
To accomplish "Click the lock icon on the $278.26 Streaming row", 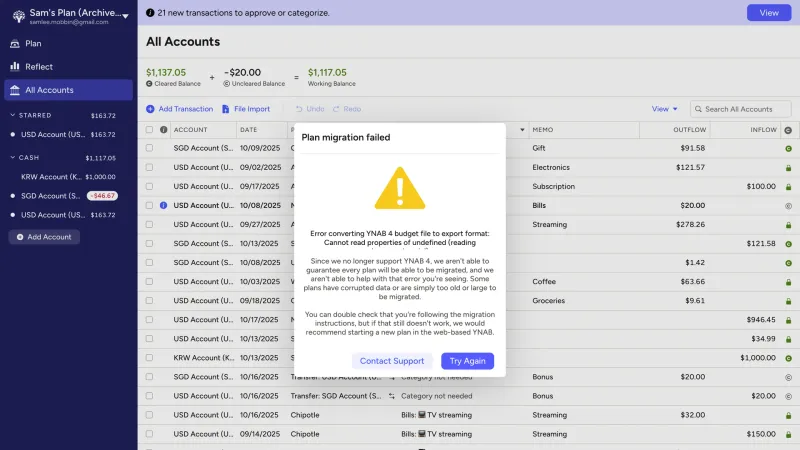I will pos(788,225).
